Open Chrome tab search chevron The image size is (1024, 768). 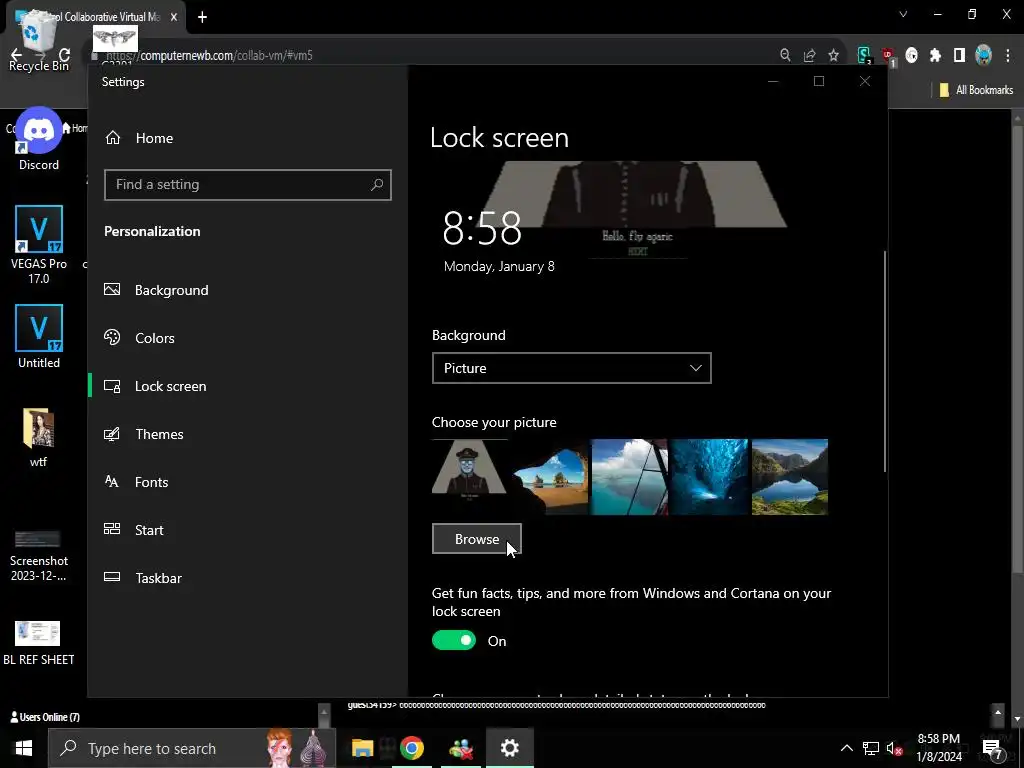903,14
